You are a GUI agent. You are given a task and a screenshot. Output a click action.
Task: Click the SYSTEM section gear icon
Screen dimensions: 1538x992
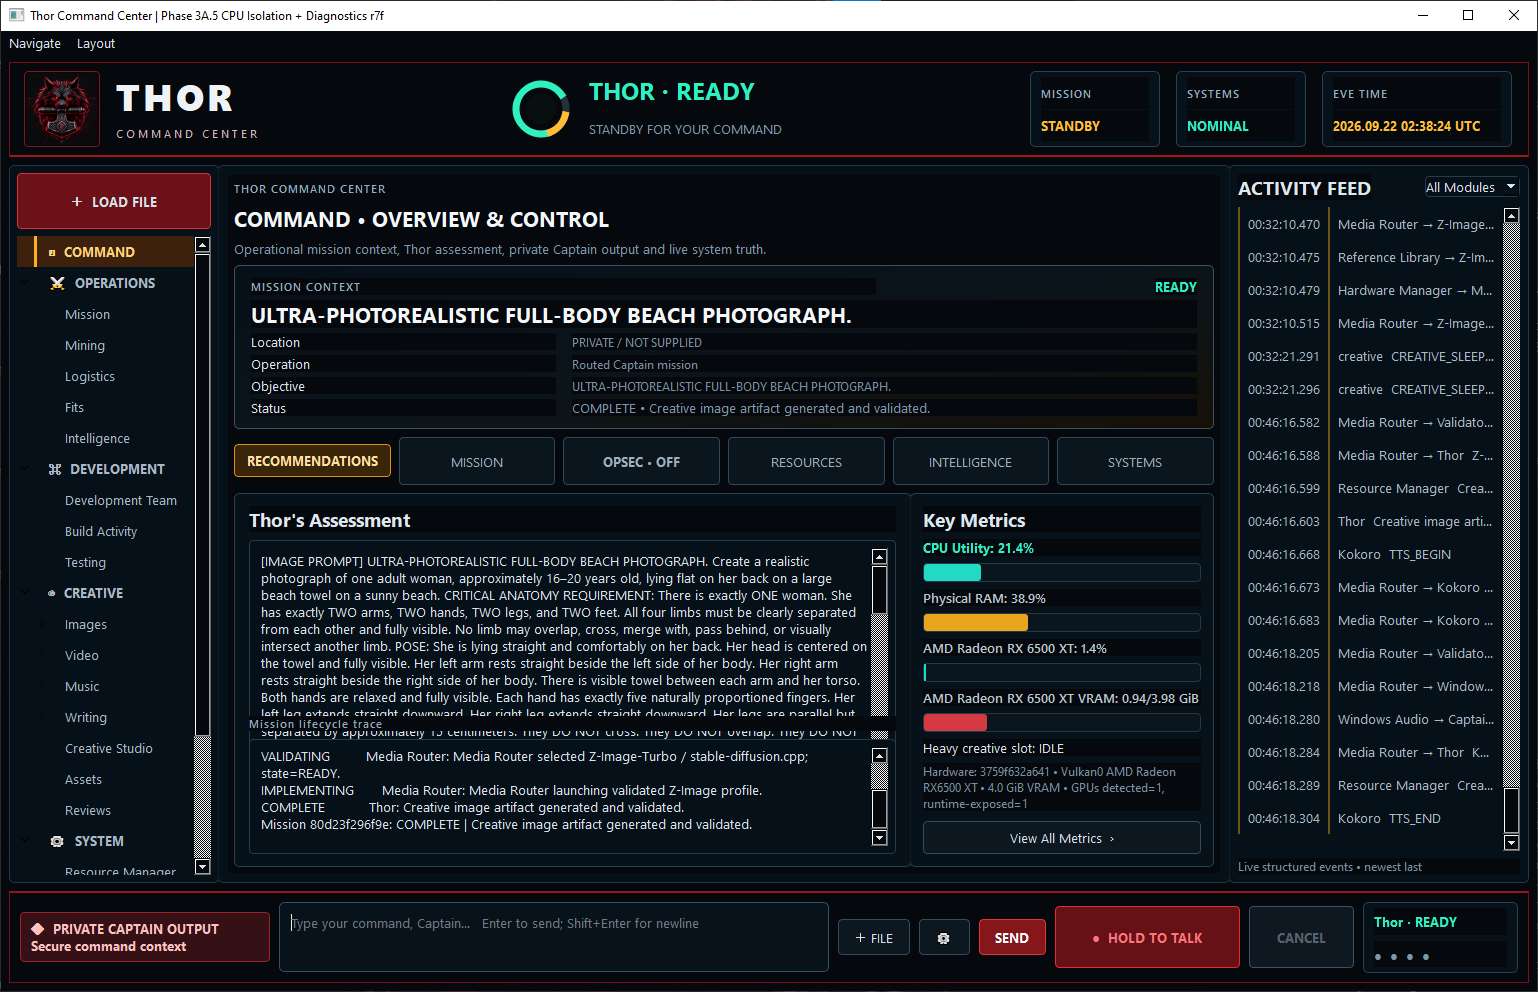[57, 841]
